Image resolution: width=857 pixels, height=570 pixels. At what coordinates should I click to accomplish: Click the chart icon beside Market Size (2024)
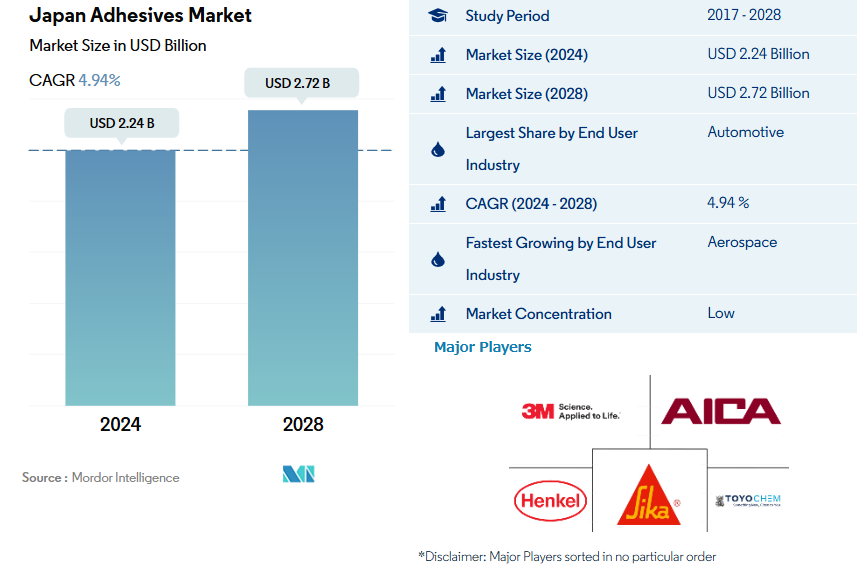click(438, 56)
